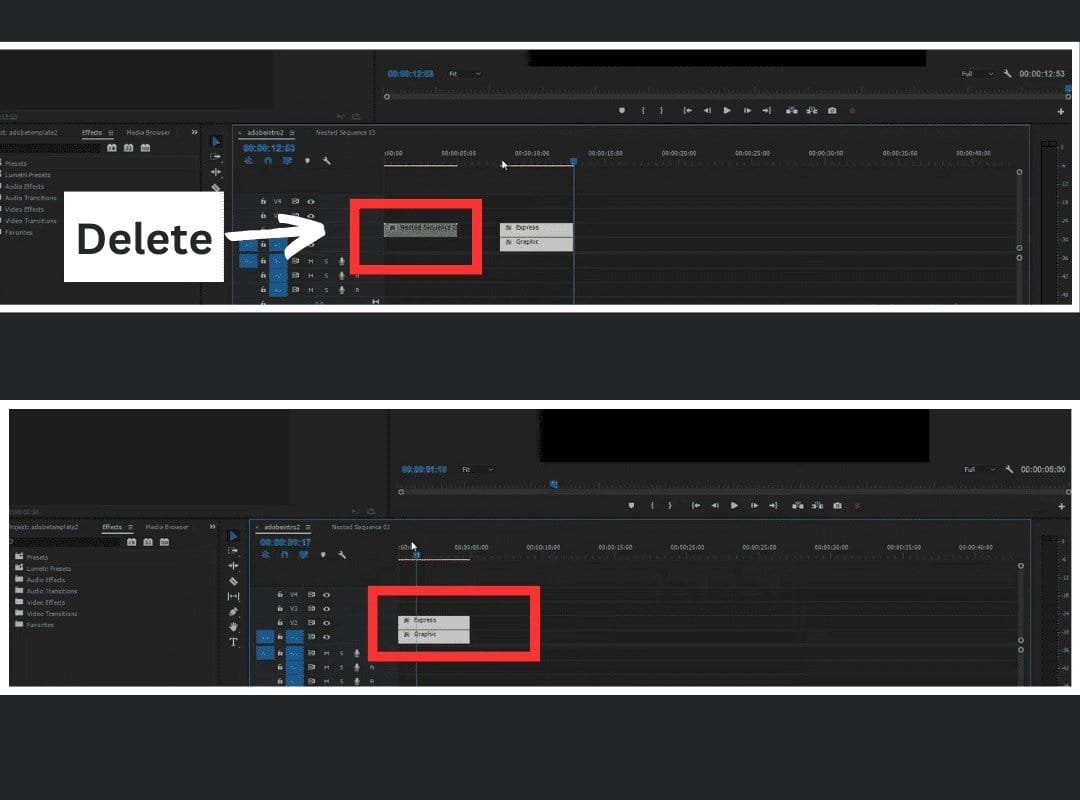Screen dimensions: 1080x800
Task: Open the Nested Sequence 03 tab in lower timeline
Action: click(360, 527)
